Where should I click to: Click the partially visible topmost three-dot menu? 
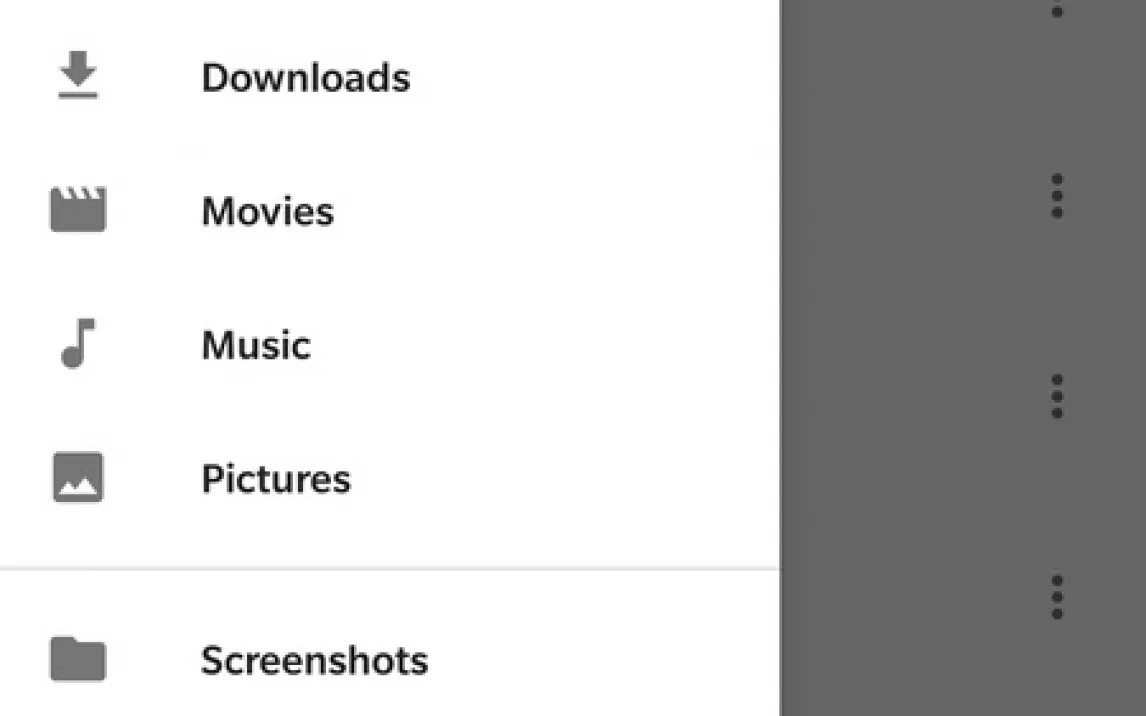tap(1057, 10)
